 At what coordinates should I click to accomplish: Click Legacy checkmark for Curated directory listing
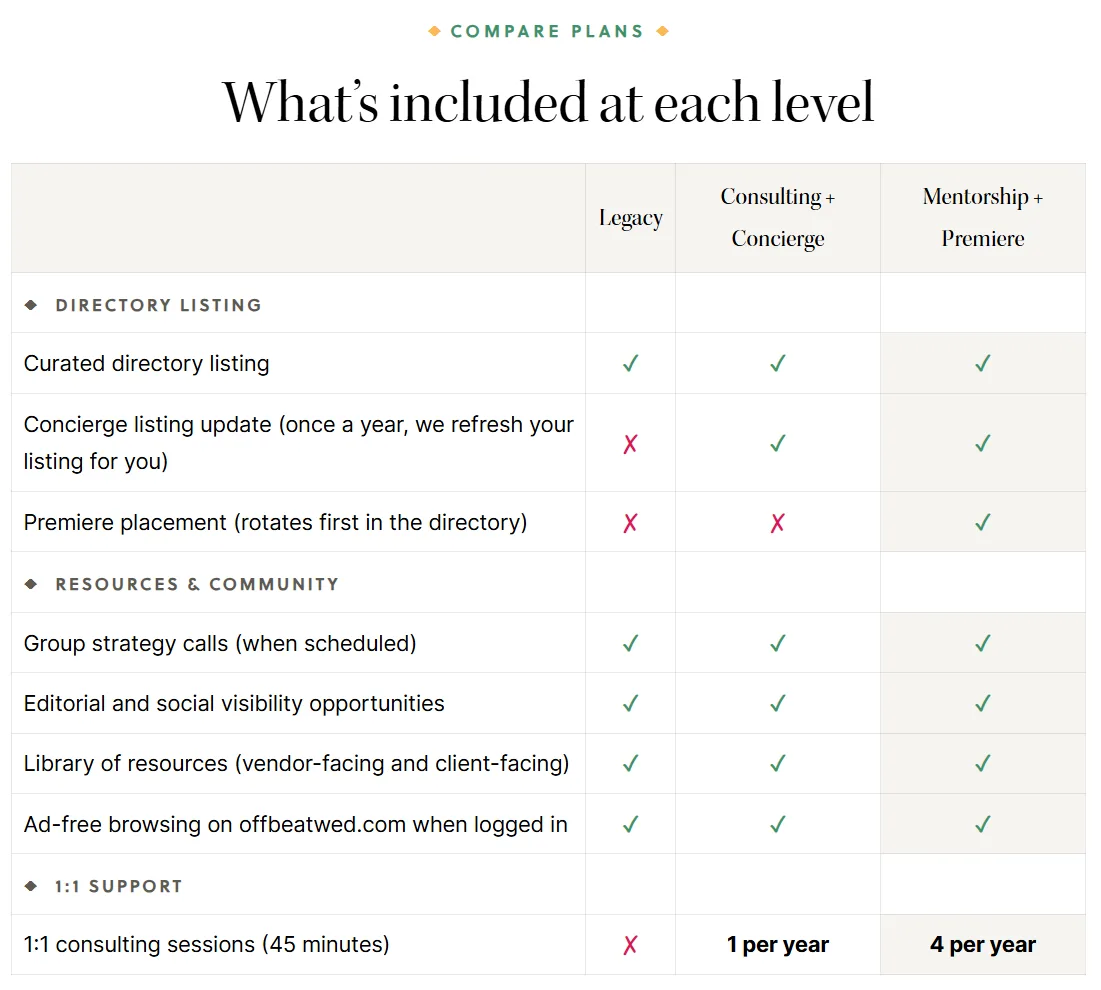(x=631, y=364)
